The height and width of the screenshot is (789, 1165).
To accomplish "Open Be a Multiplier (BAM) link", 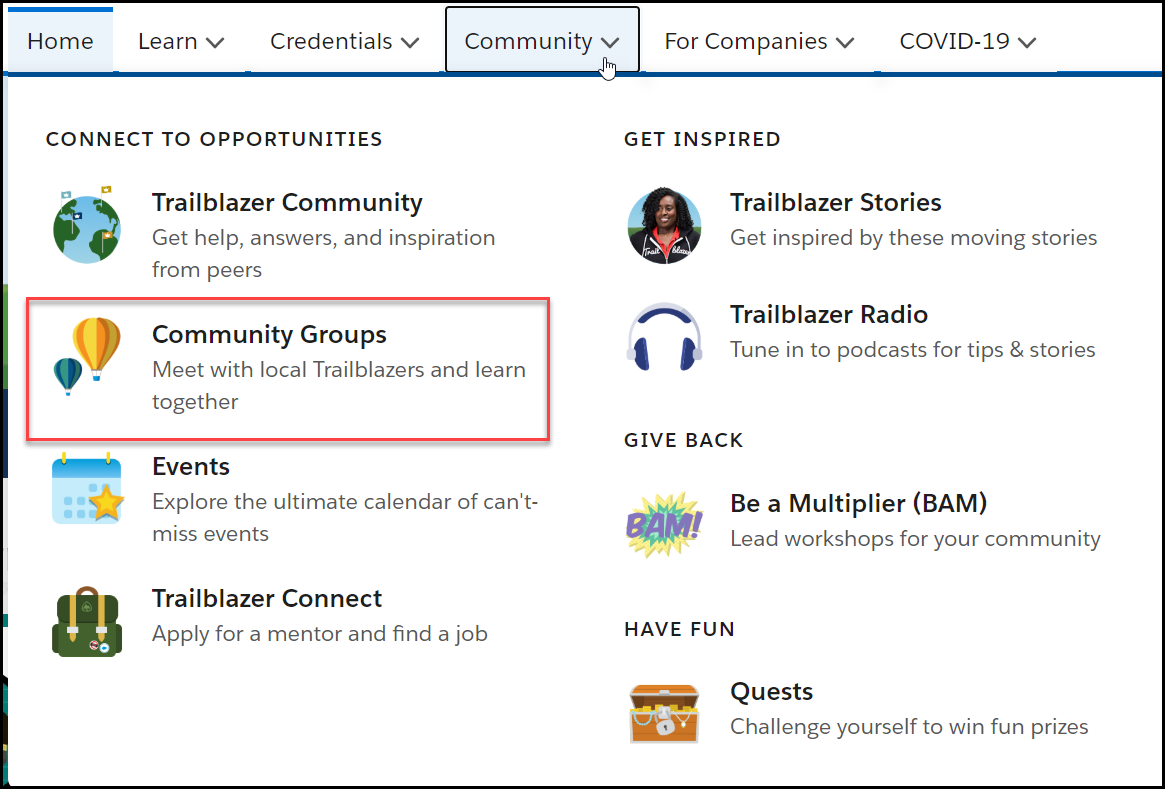I will [858, 503].
